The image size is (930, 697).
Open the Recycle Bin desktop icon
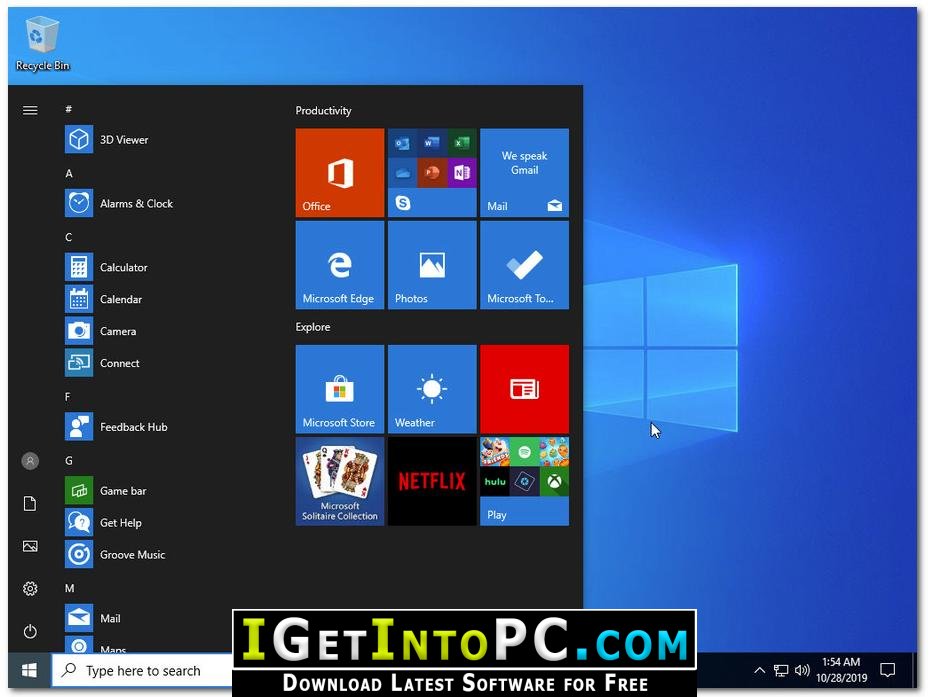pos(42,43)
